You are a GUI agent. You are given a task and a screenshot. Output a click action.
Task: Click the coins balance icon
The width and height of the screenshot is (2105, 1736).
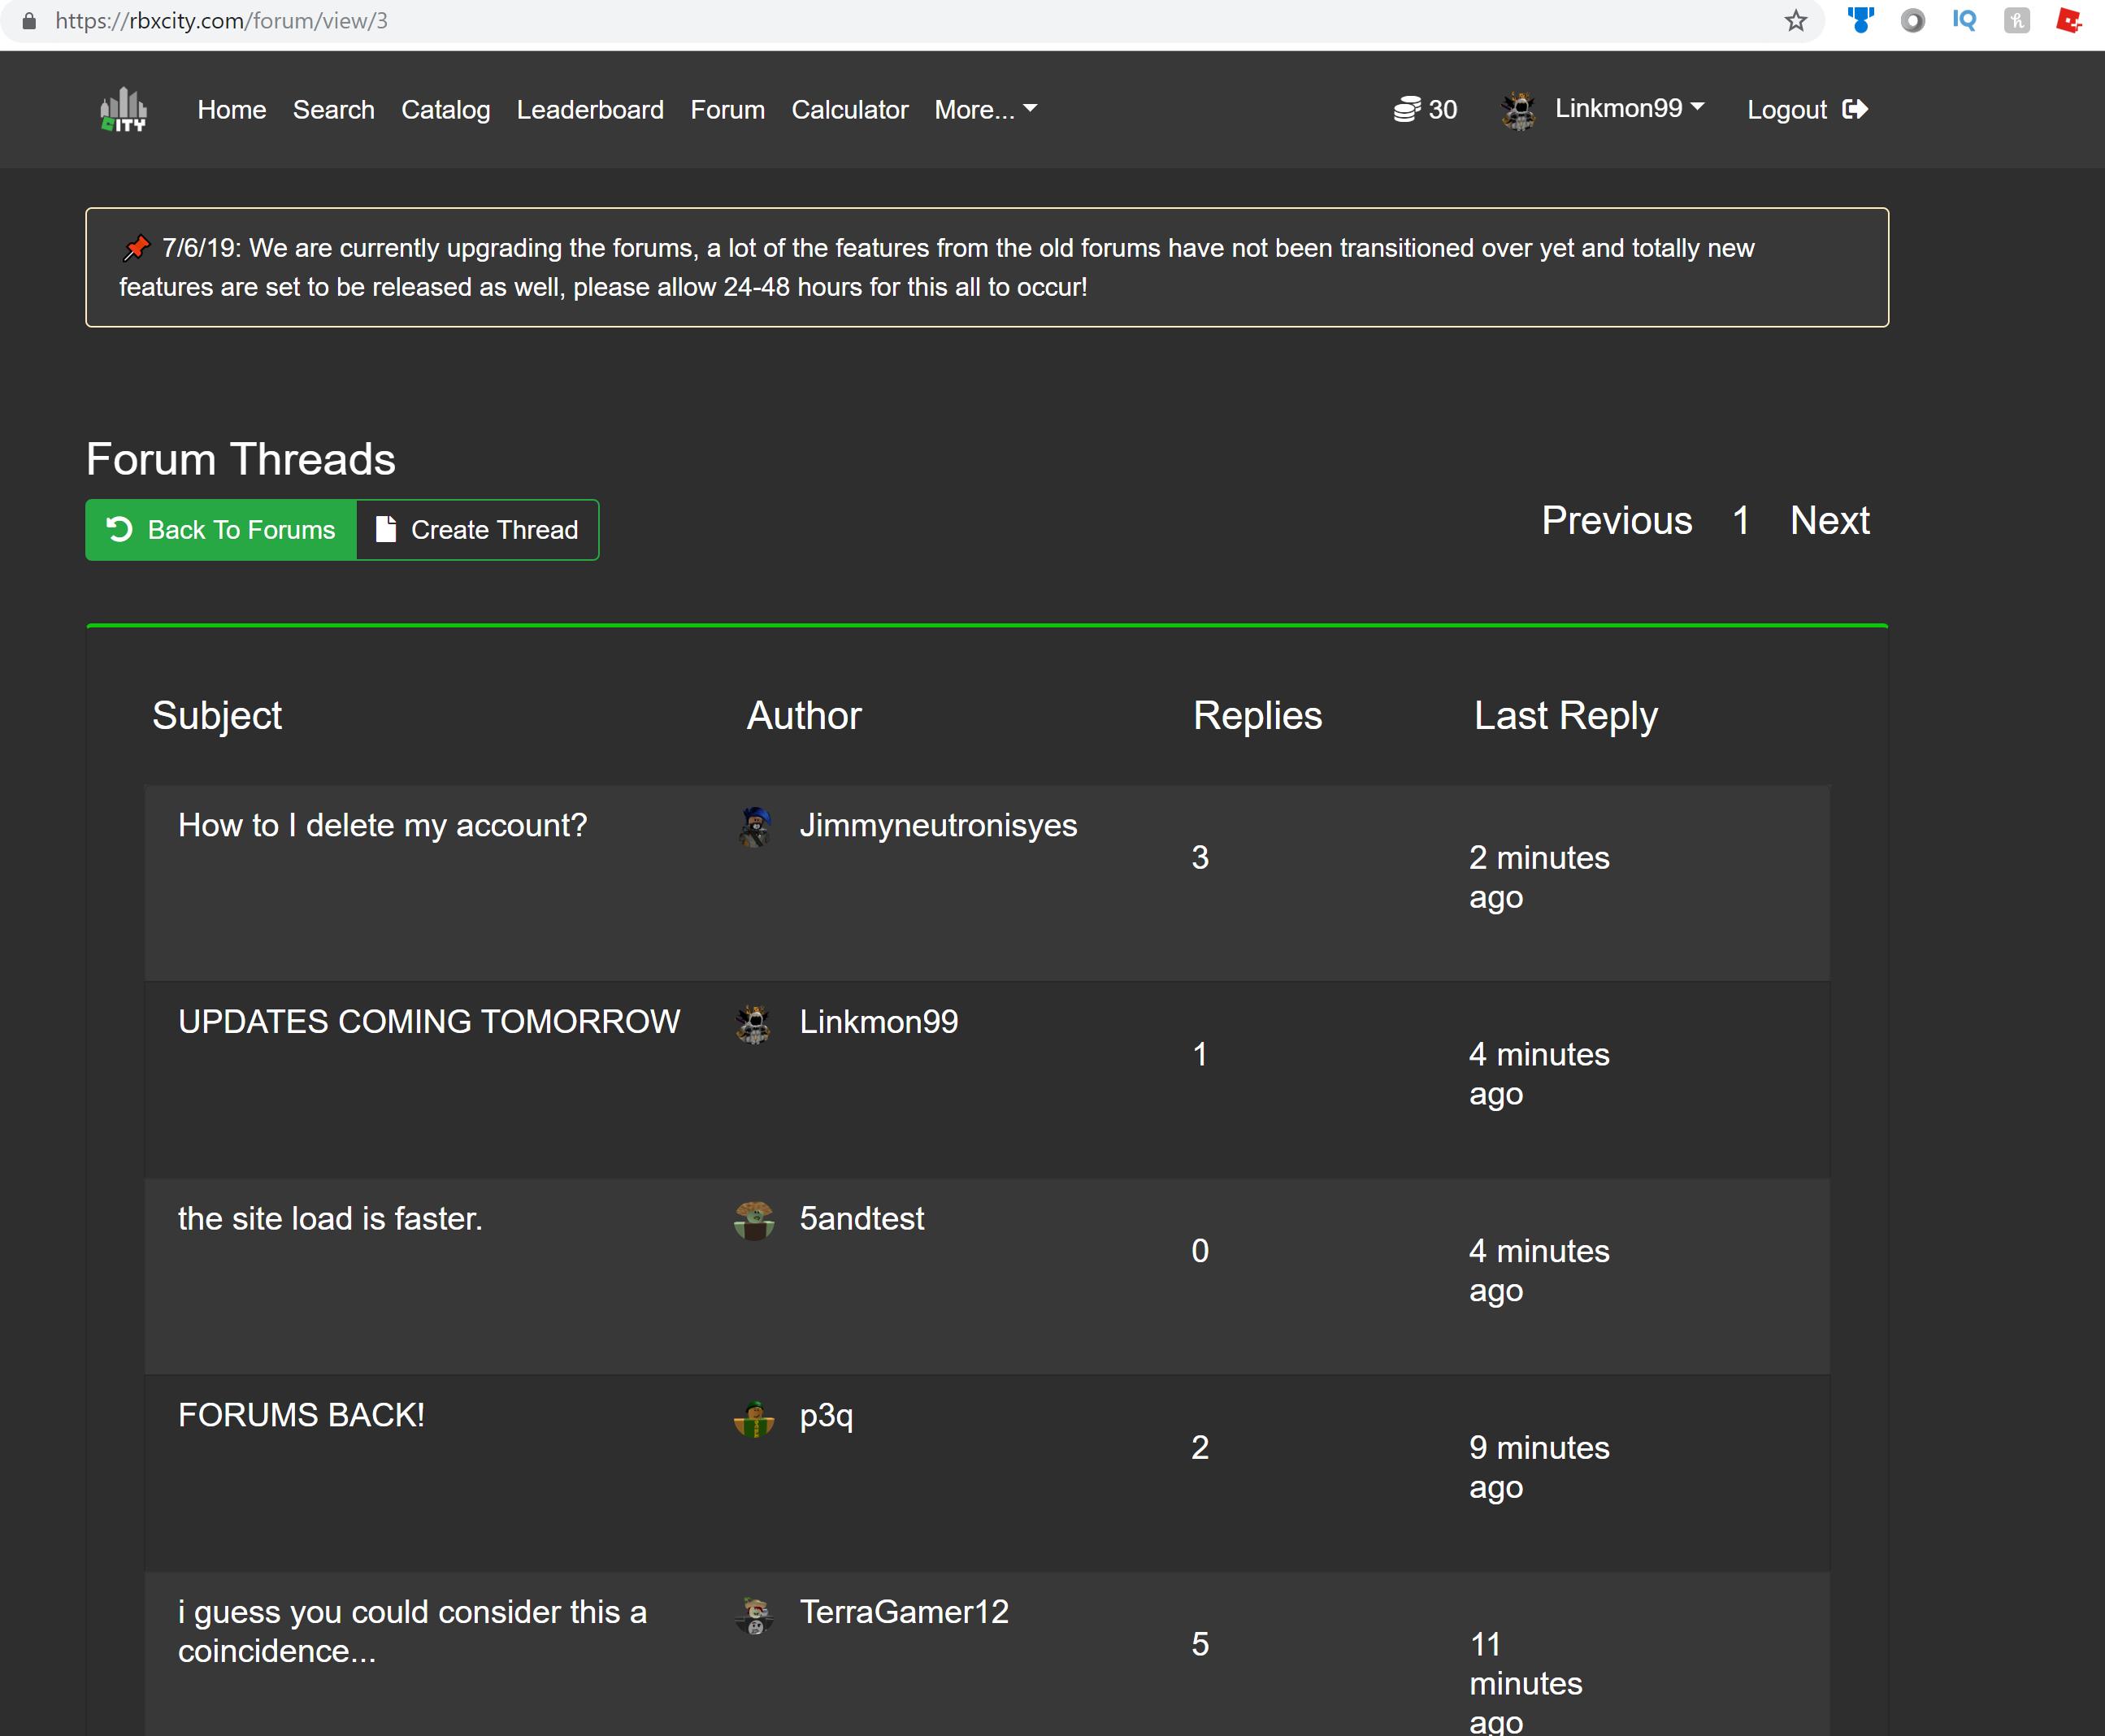(x=1407, y=109)
